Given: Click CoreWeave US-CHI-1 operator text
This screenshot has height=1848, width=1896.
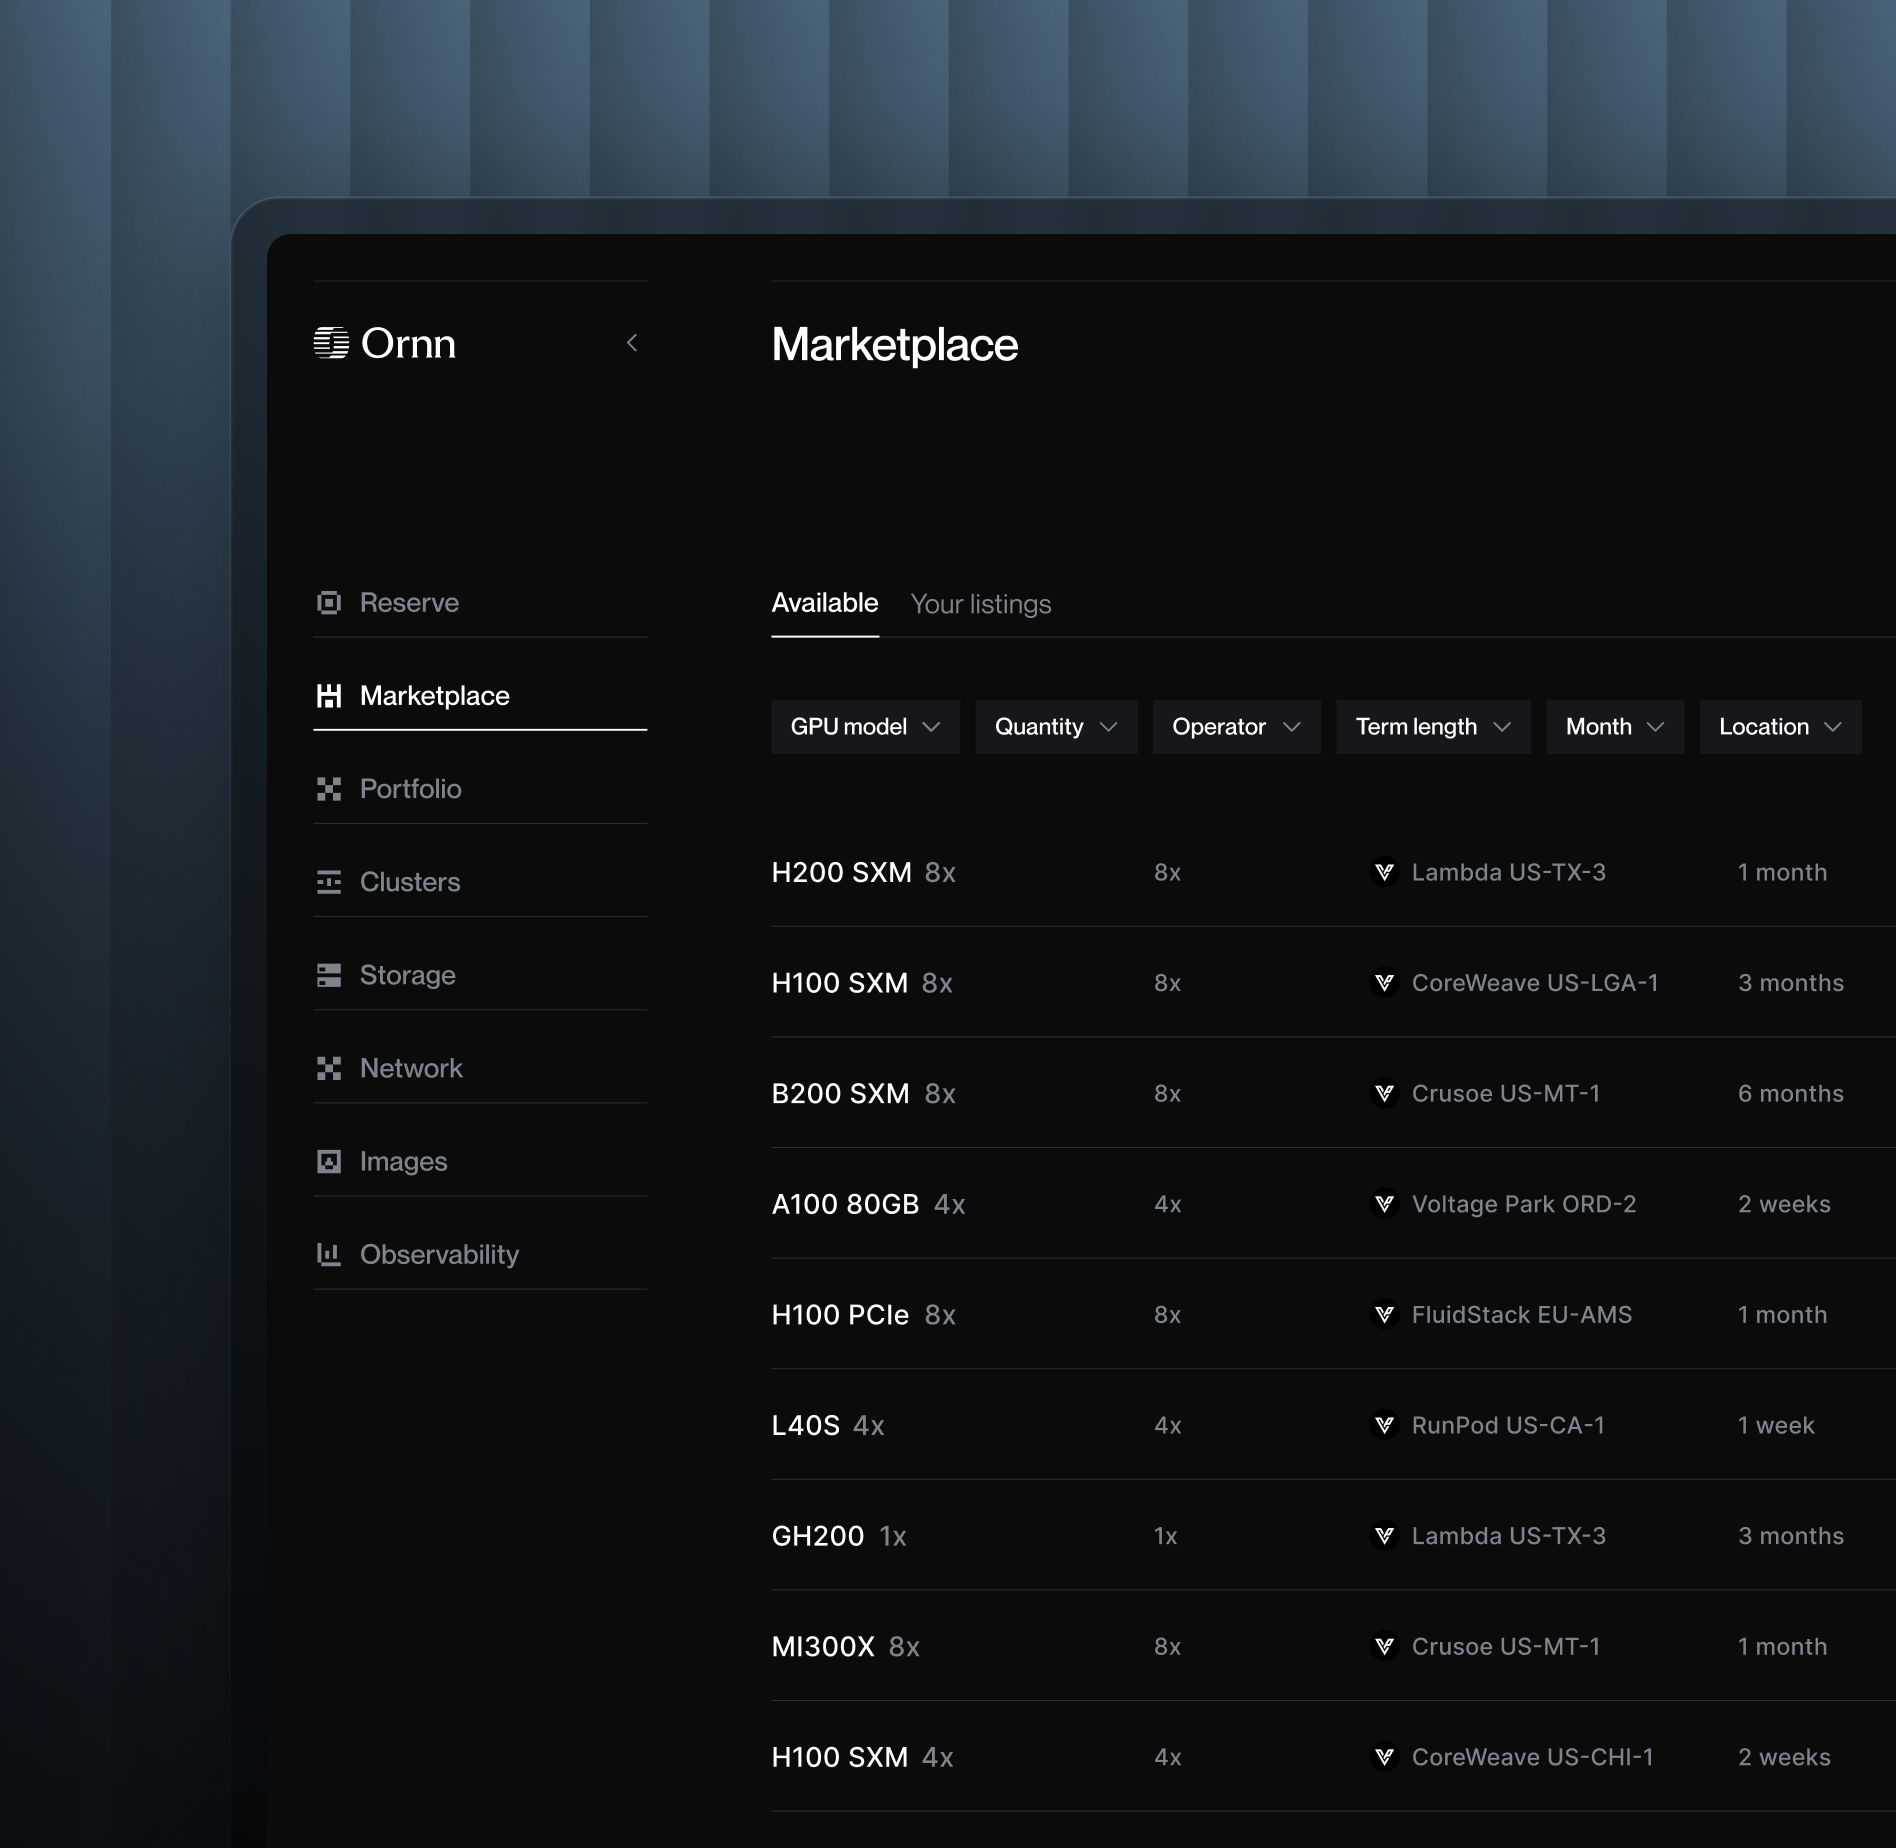Looking at the screenshot, I should [1533, 1756].
